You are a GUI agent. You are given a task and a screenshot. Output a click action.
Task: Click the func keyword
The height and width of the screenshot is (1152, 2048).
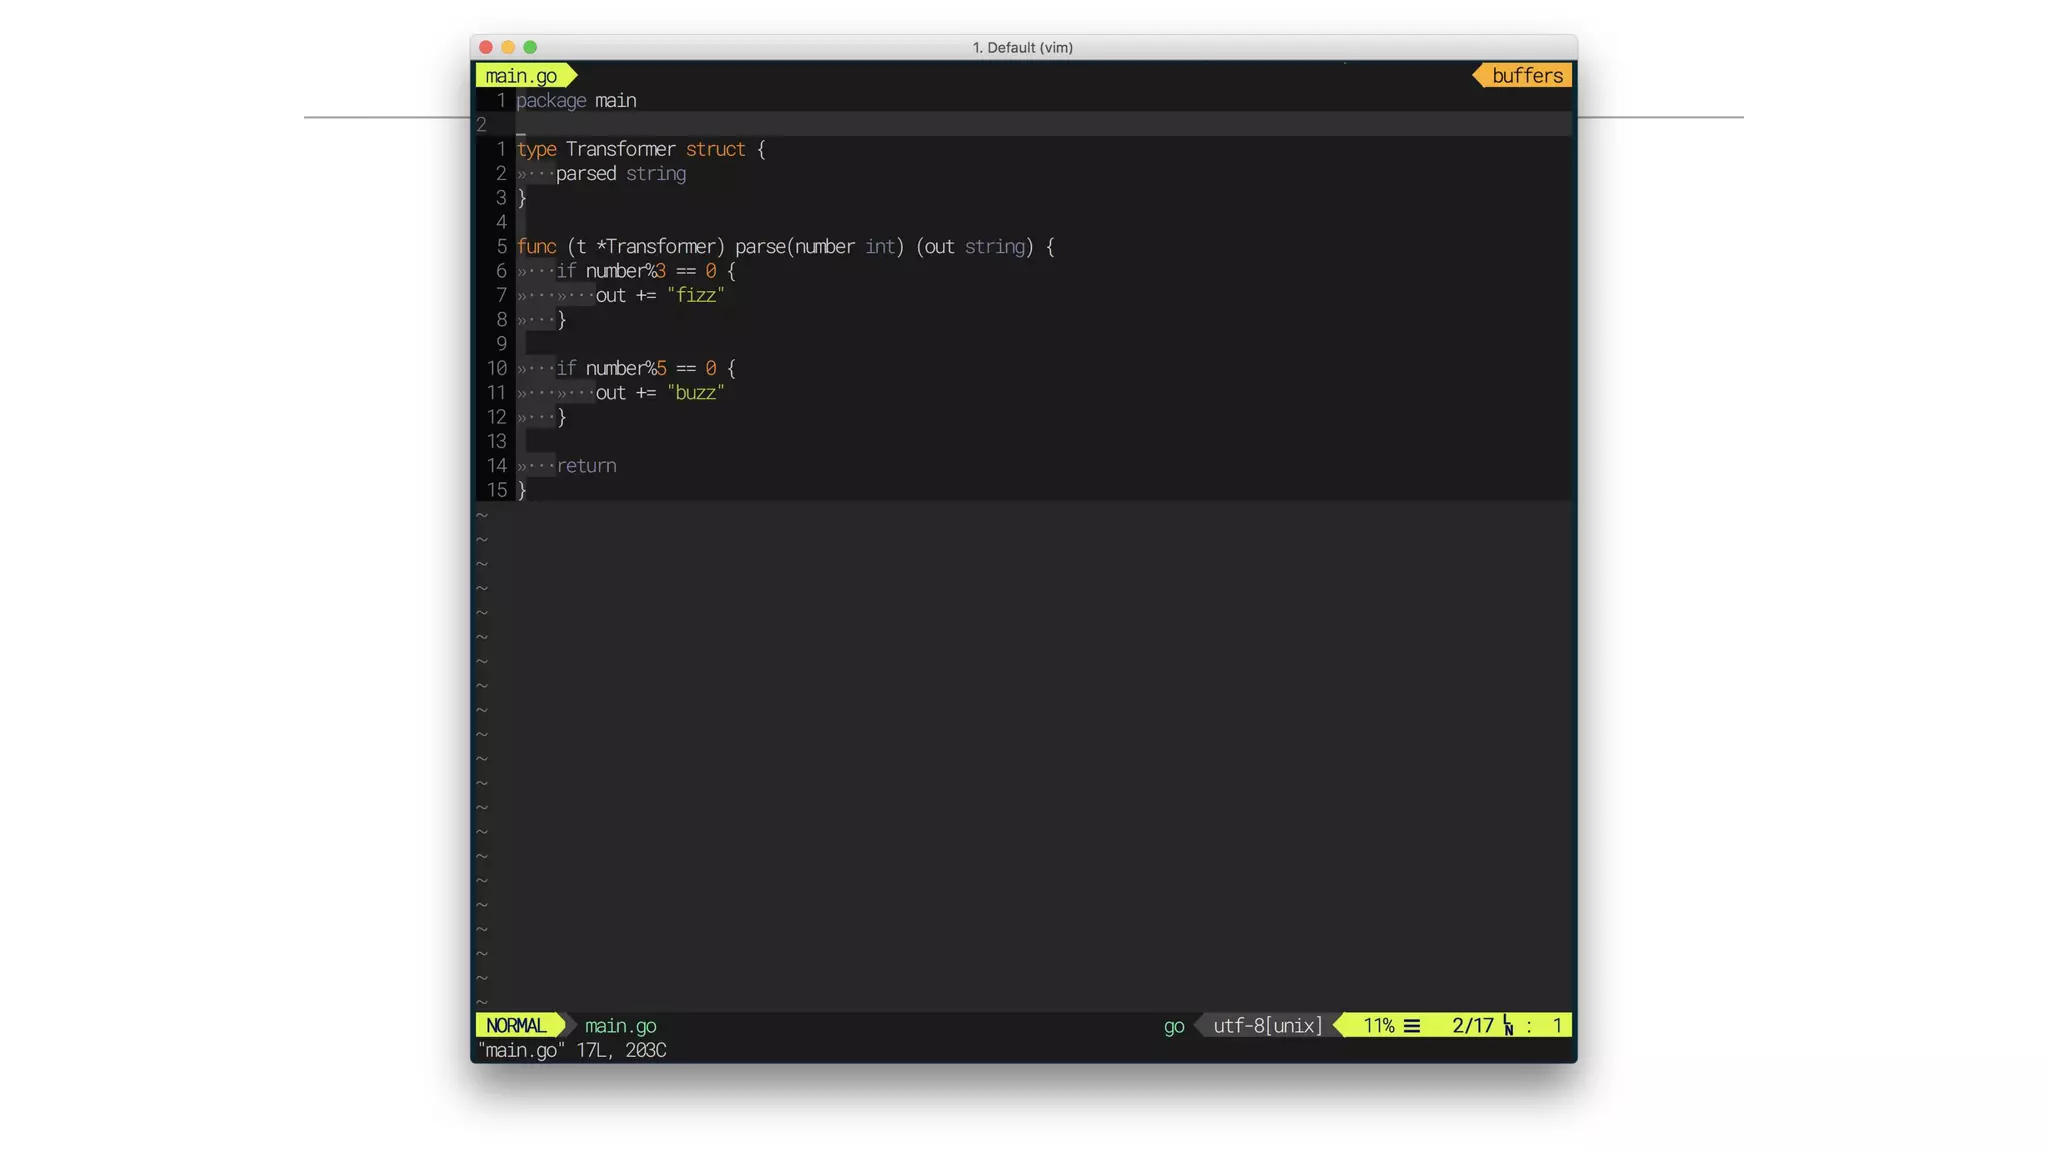click(536, 246)
